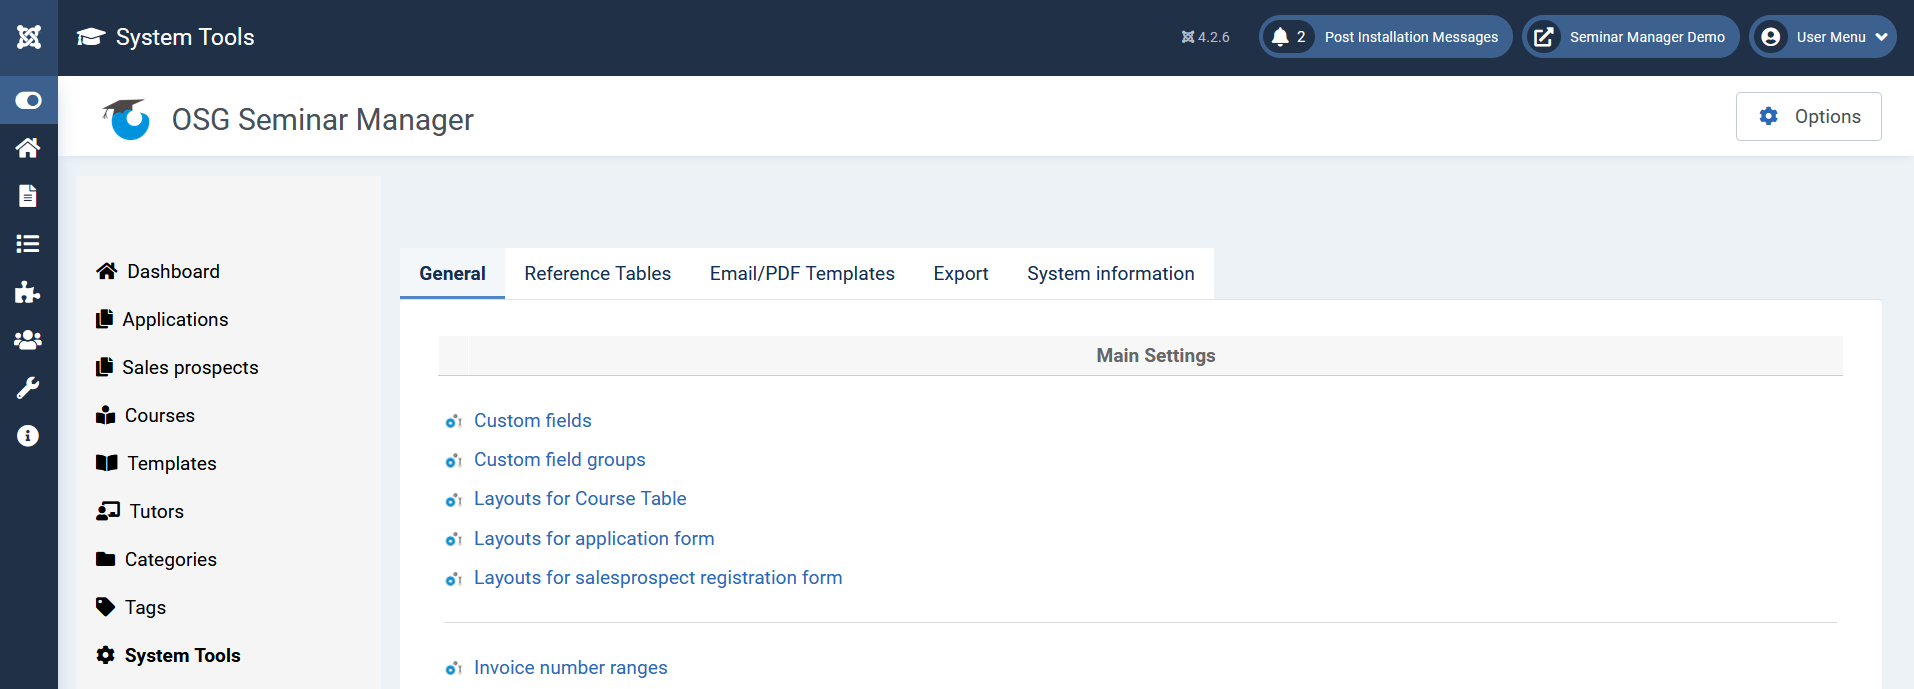Open the Users group sidebar icon
The image size is (1914, 689).
28,340
